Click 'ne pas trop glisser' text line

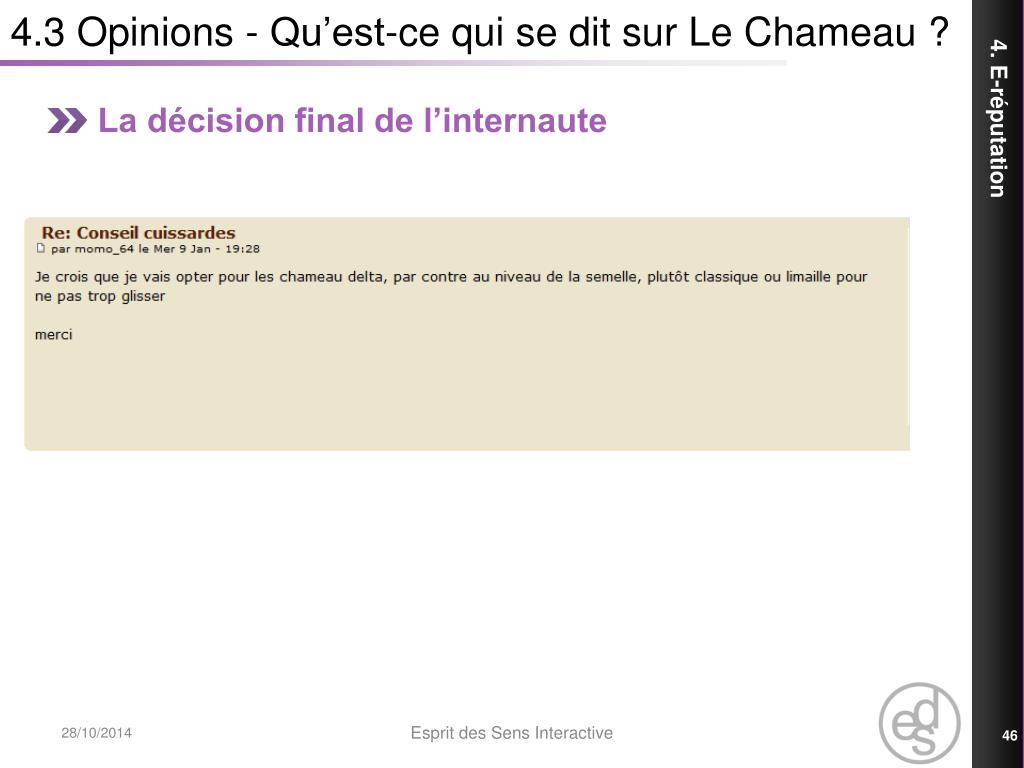point(100,296)
